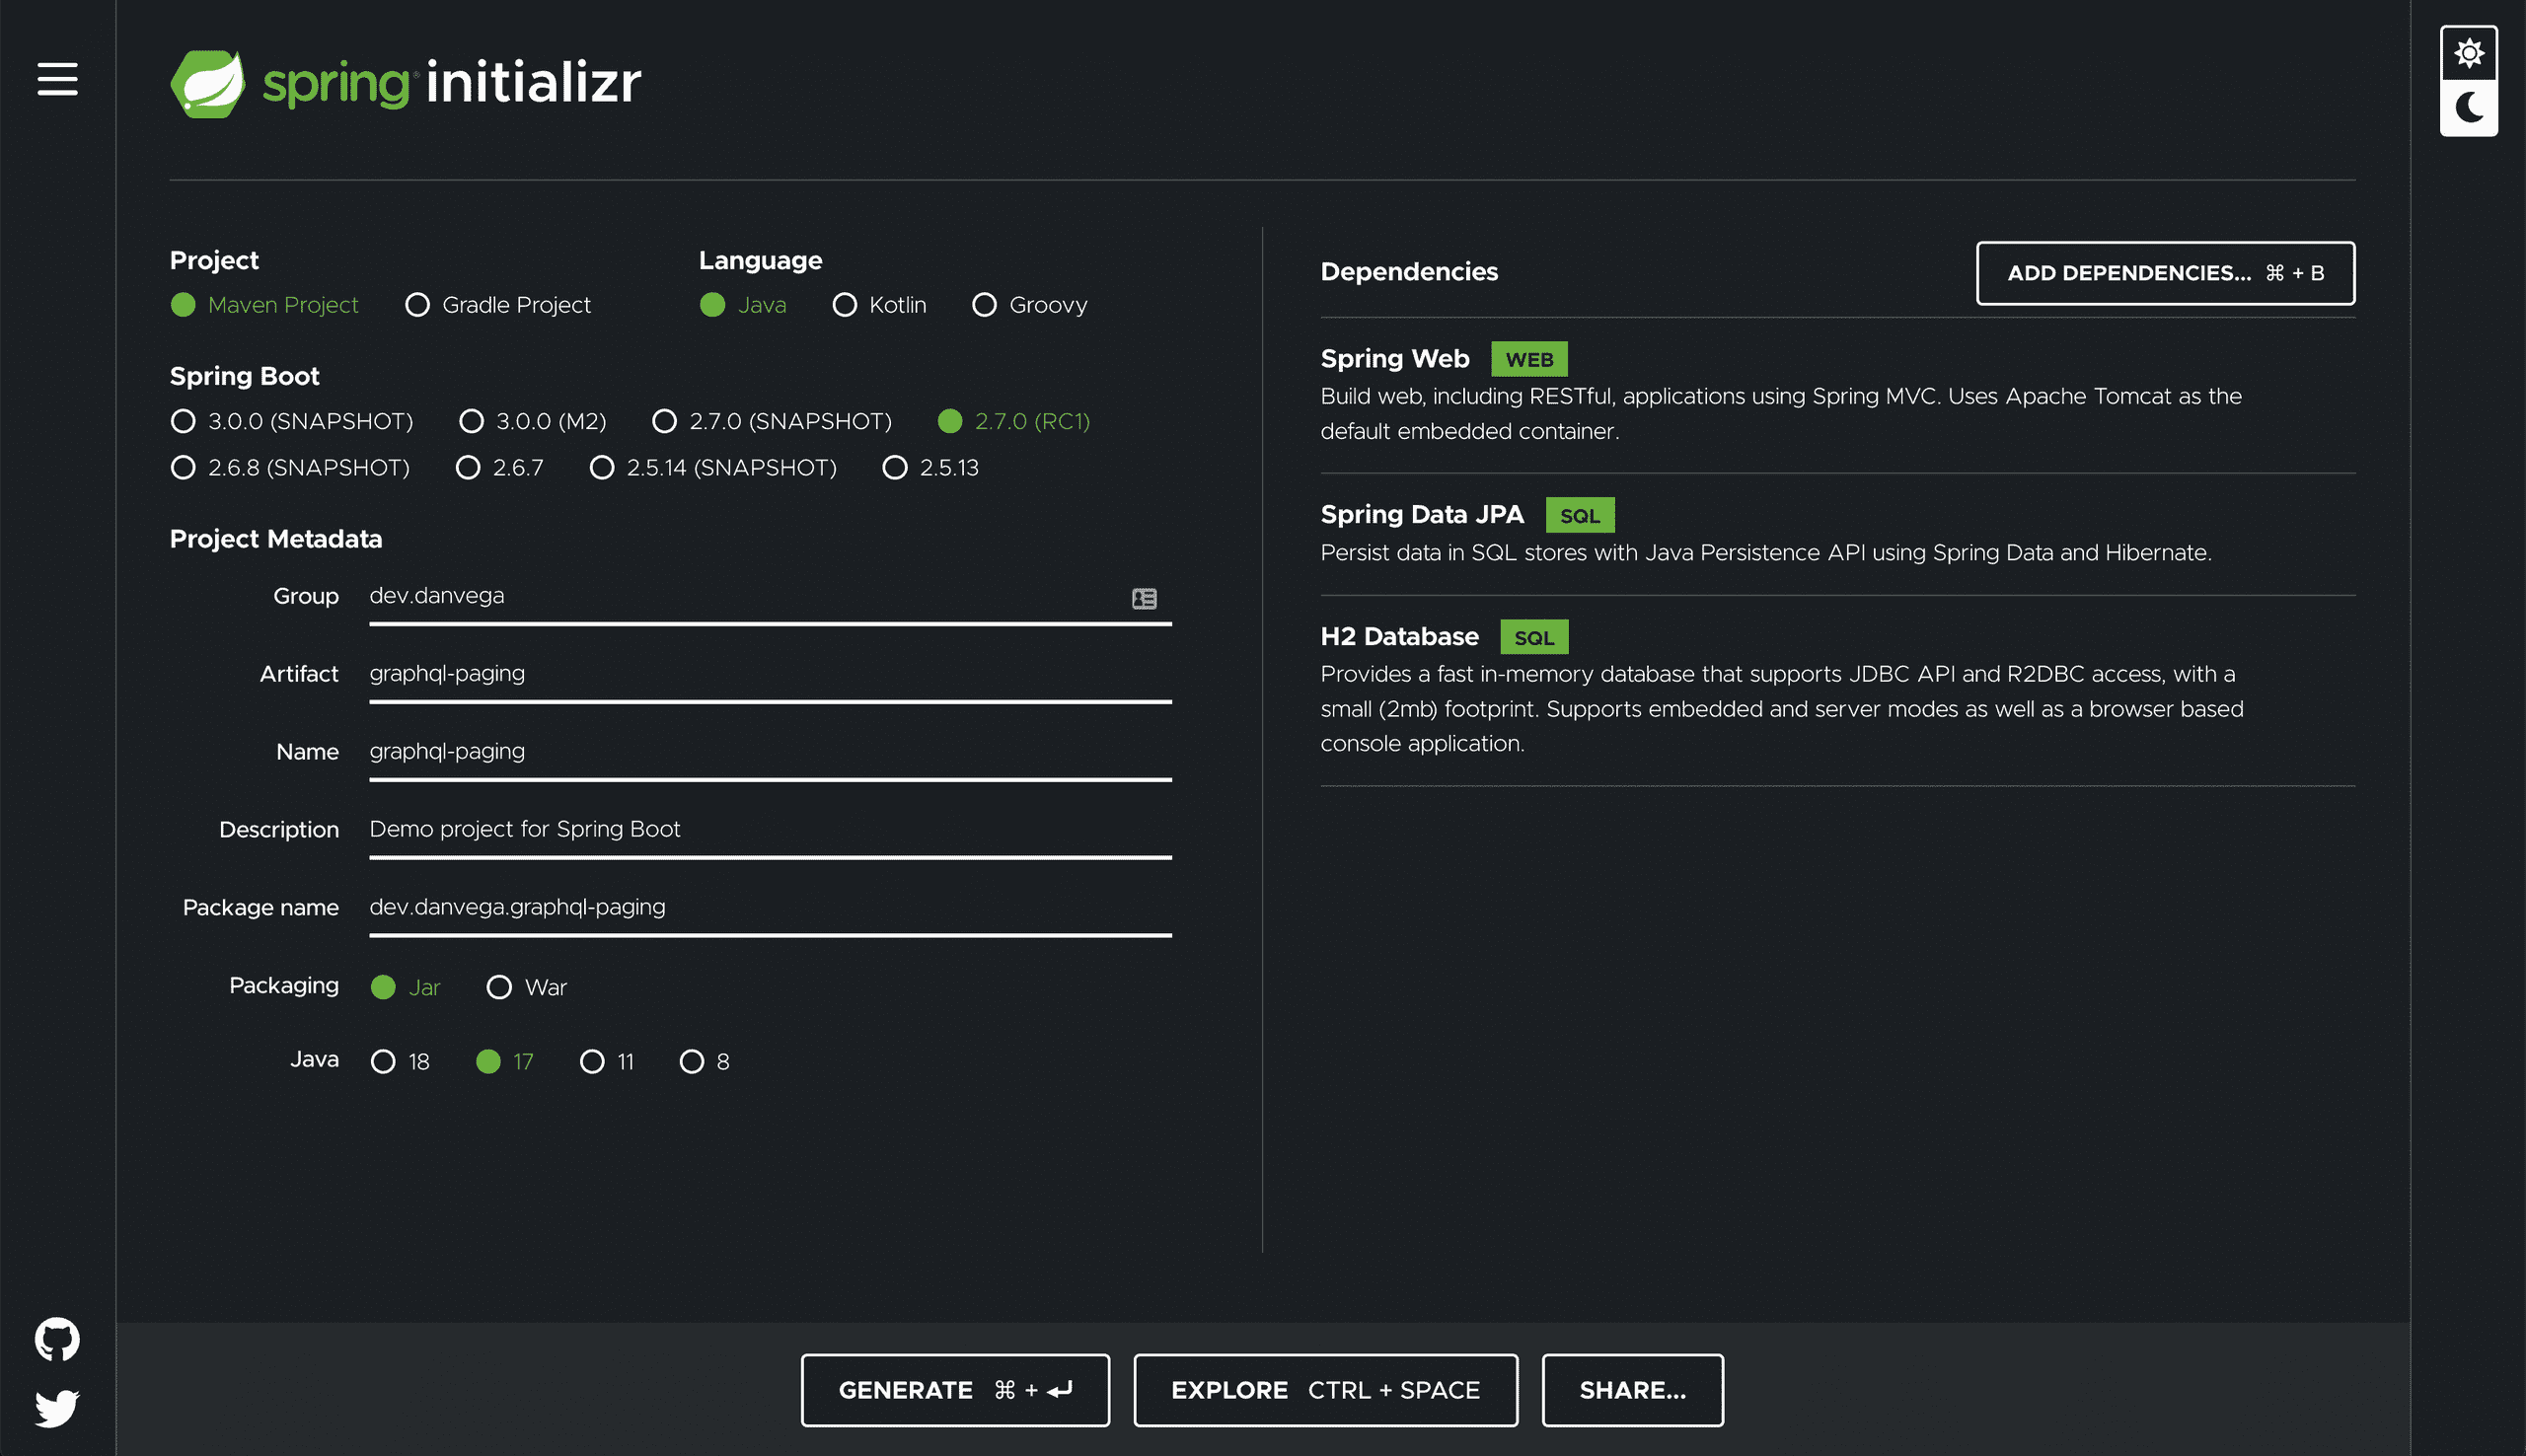Image resolution: width=2526 pixels, height=1456 pixels.
Task: Select Spring Boot 3.0.0 (M2)
Action: 471,421
